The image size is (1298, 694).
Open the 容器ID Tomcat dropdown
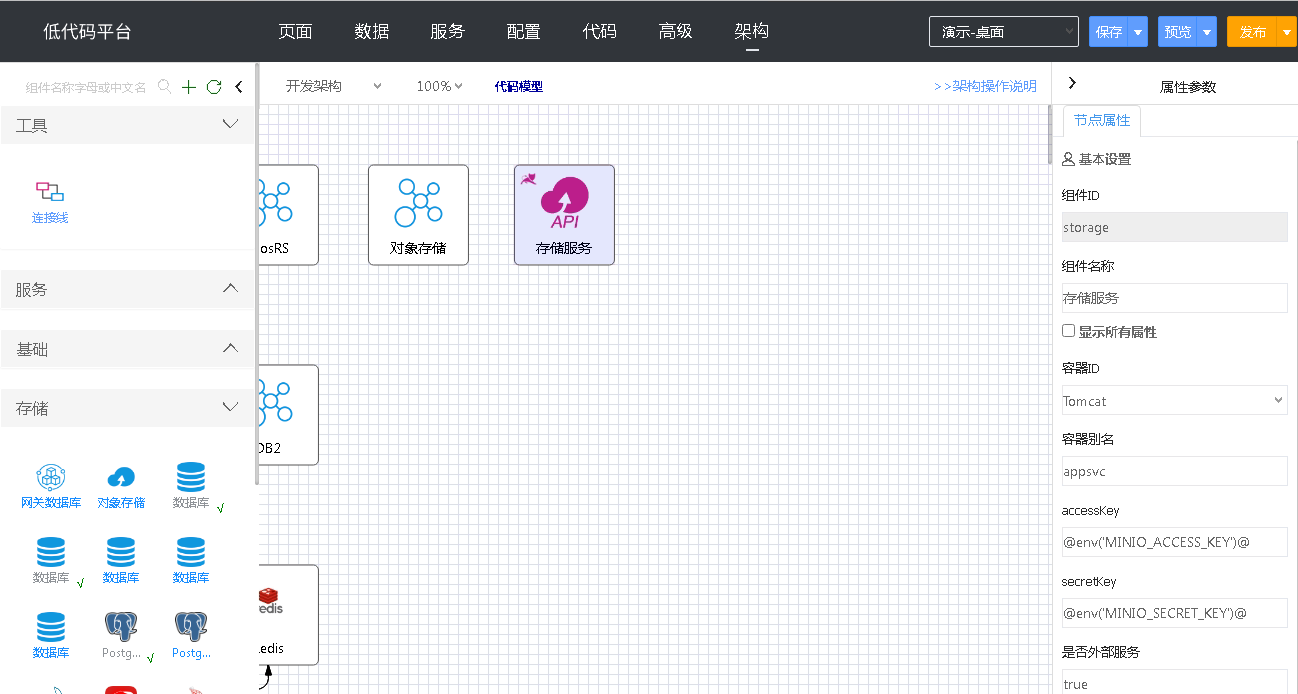point(1174,400)
